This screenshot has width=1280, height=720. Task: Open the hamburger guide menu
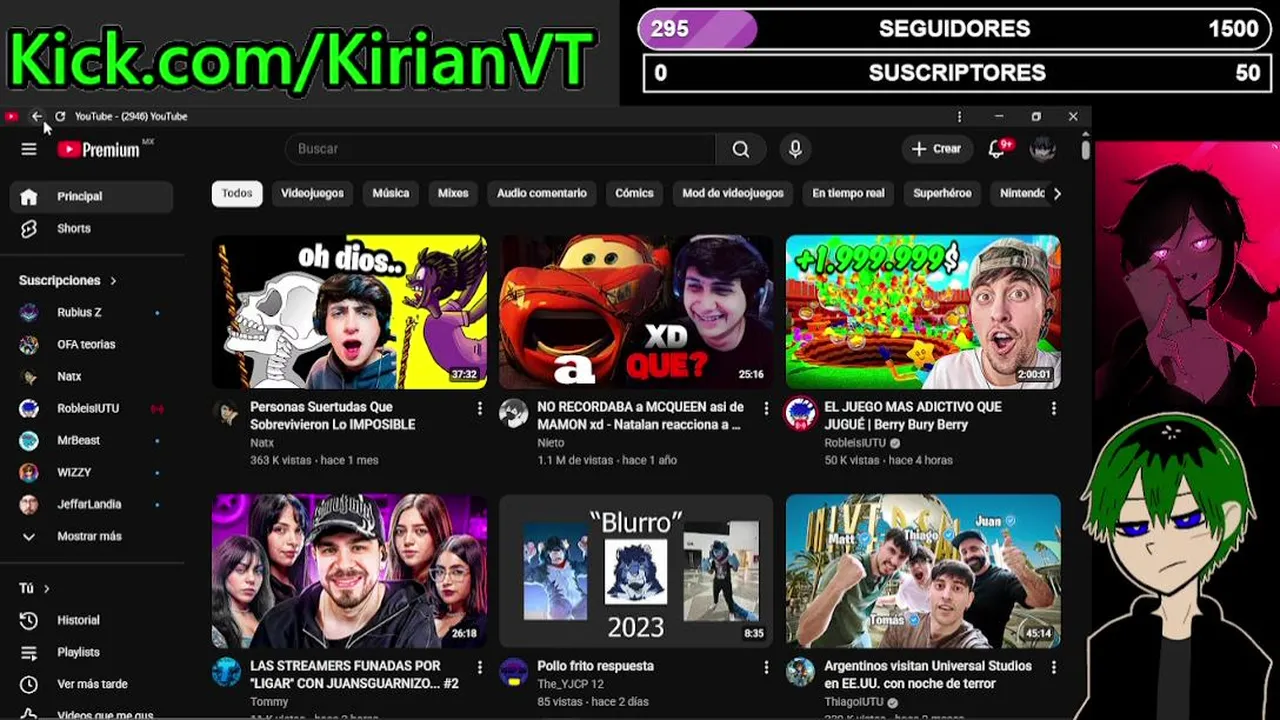(29, 149)
